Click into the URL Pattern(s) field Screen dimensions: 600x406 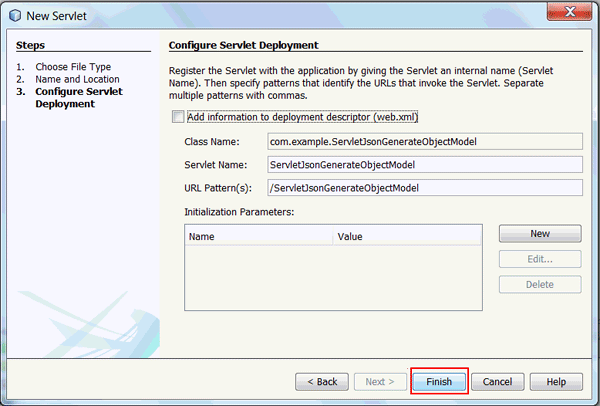click(x=424, y=187)
